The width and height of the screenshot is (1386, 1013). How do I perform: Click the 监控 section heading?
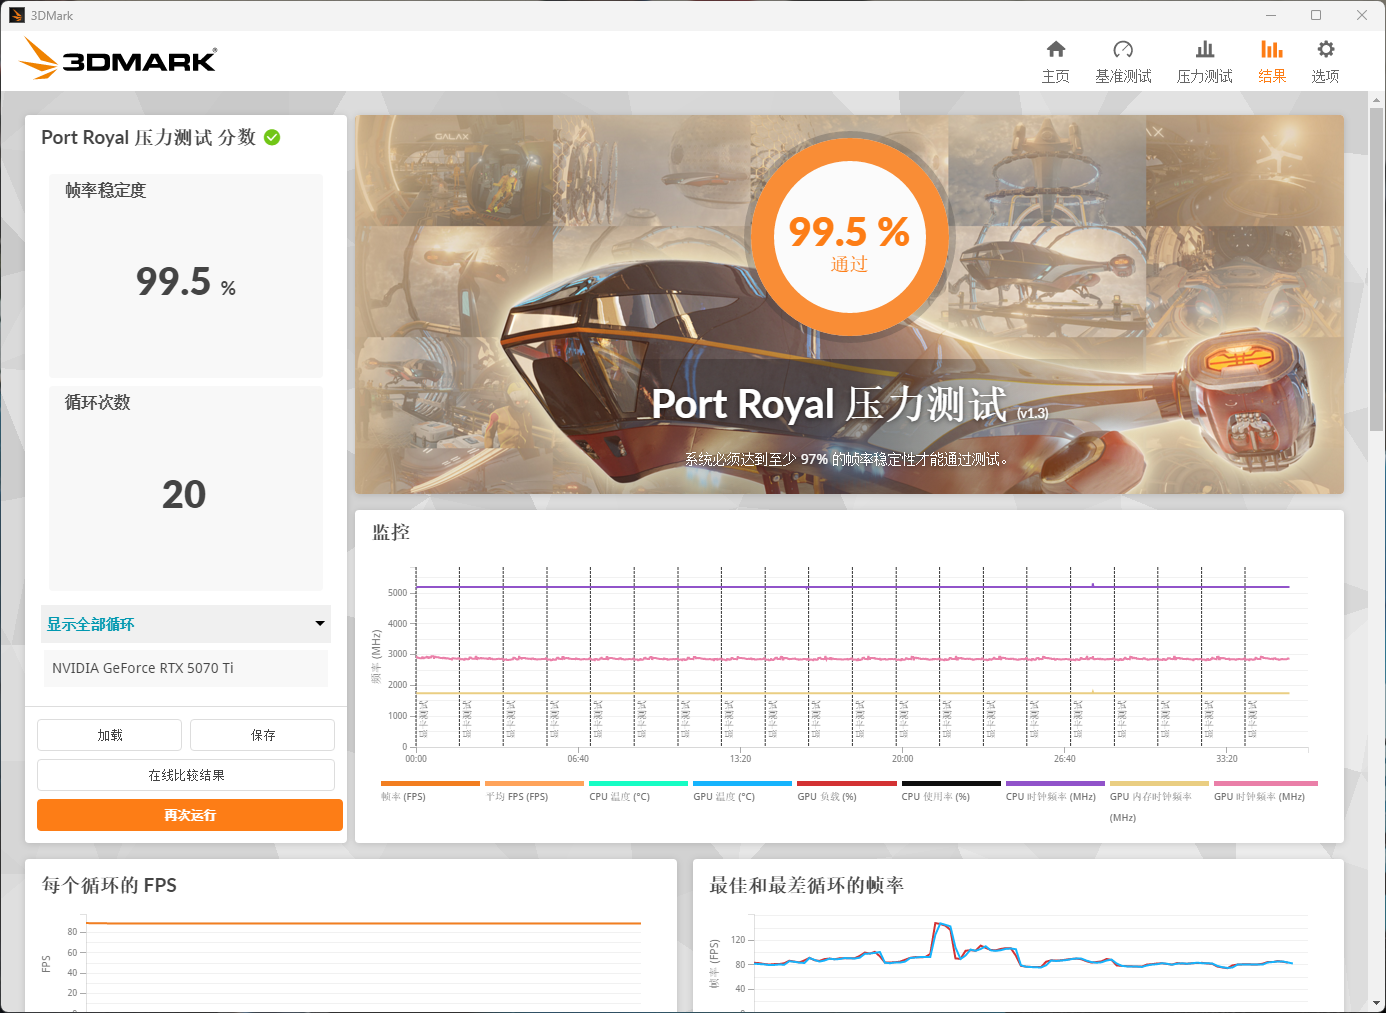click(391, 532)
